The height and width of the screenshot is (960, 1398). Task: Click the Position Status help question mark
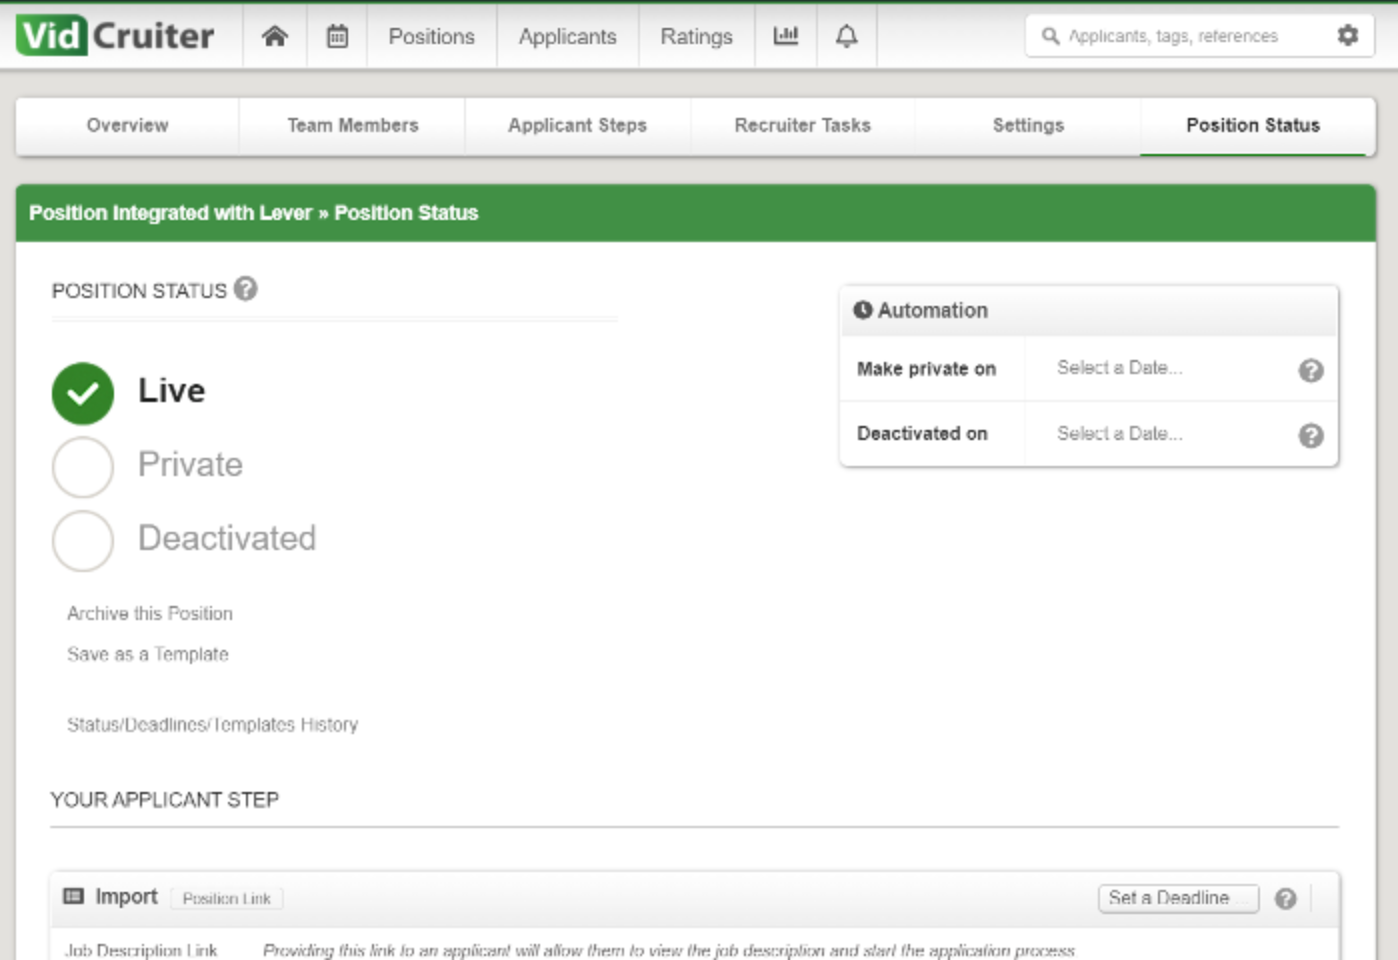242,290
